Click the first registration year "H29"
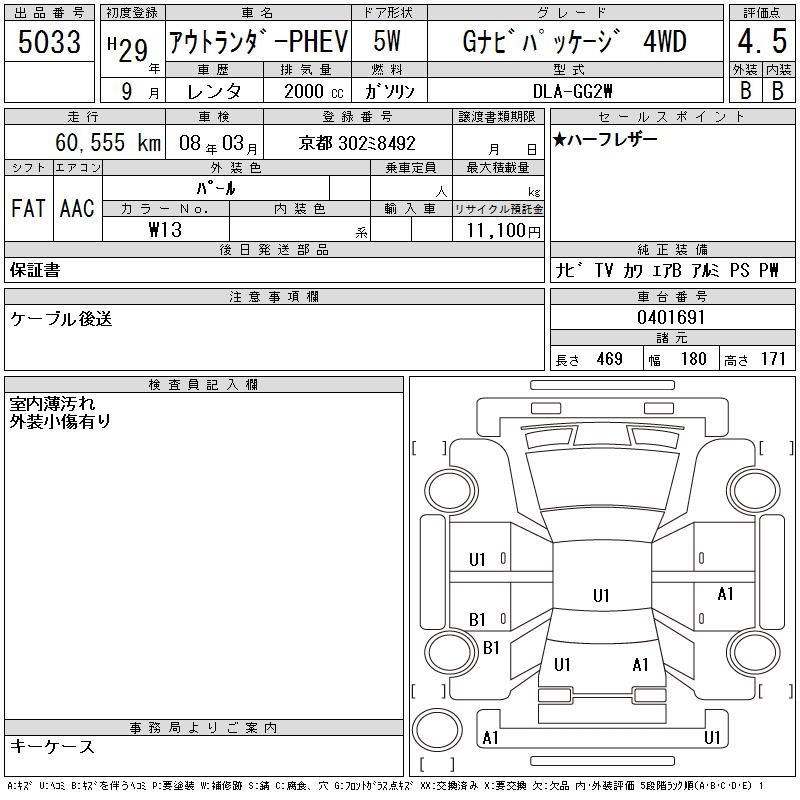 point(128,49)
